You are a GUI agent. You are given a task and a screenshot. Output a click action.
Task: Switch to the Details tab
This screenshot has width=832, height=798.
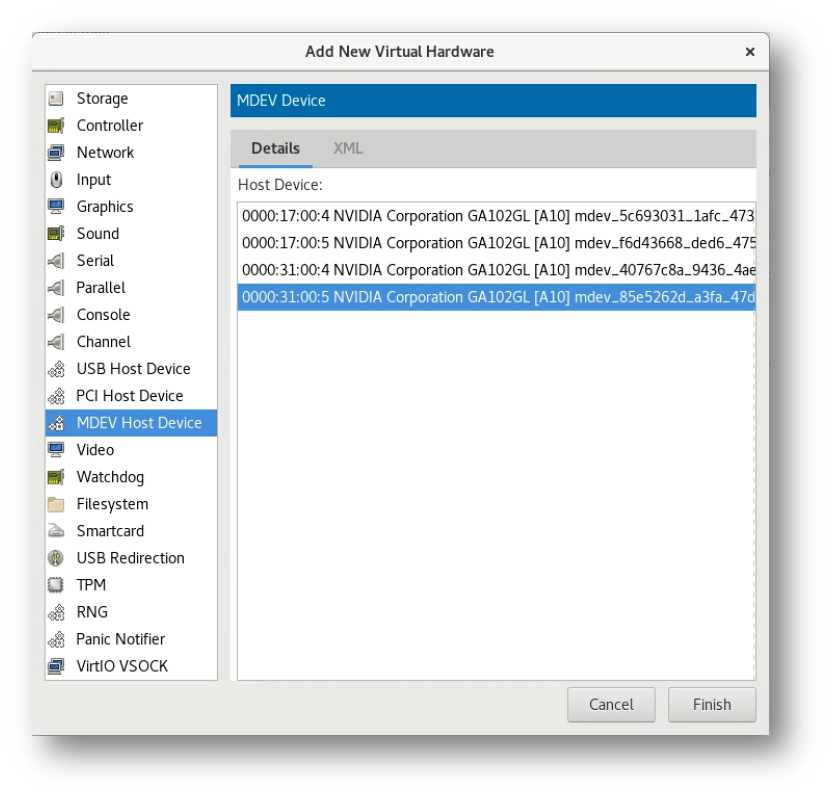coord(275,149)
